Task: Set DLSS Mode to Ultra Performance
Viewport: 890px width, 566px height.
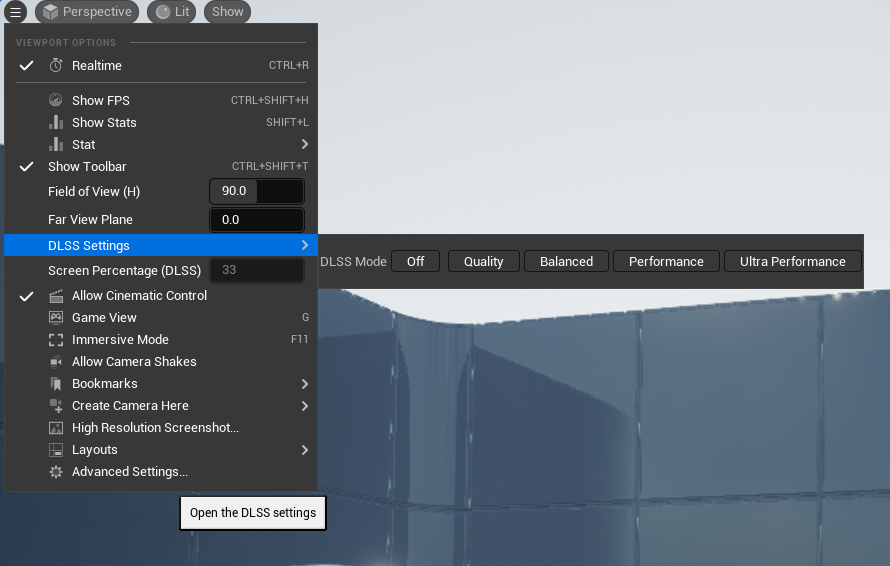Action: tap(792, 261)
